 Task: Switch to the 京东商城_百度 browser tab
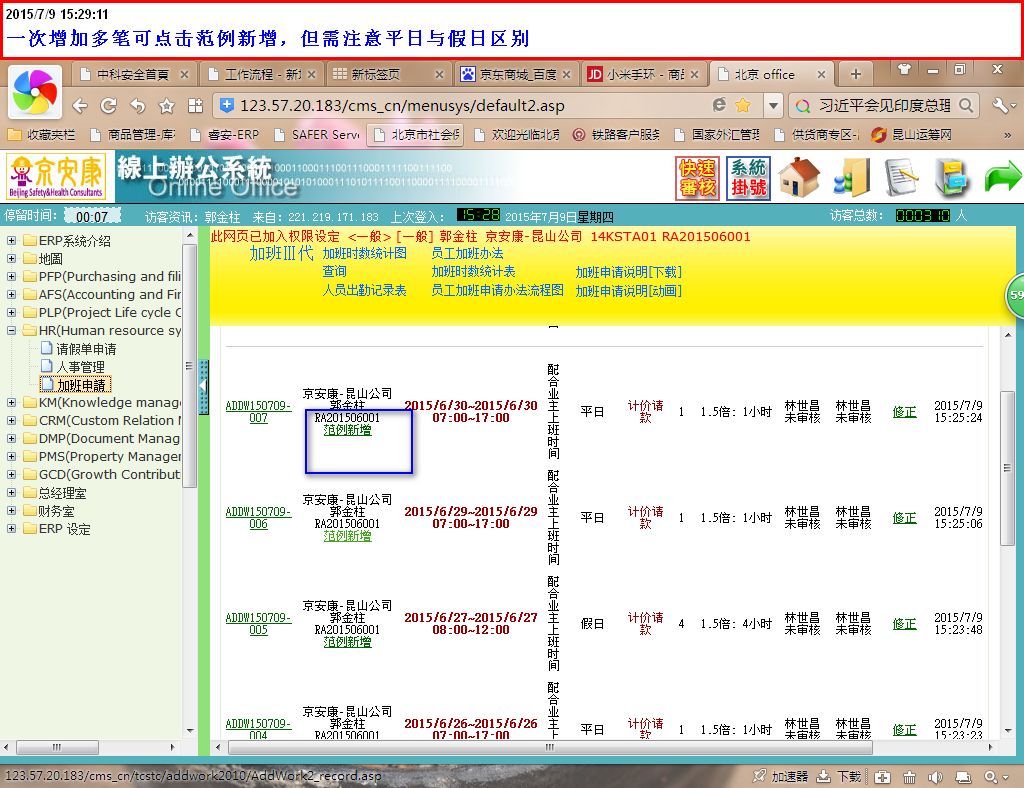coord(517,74)
